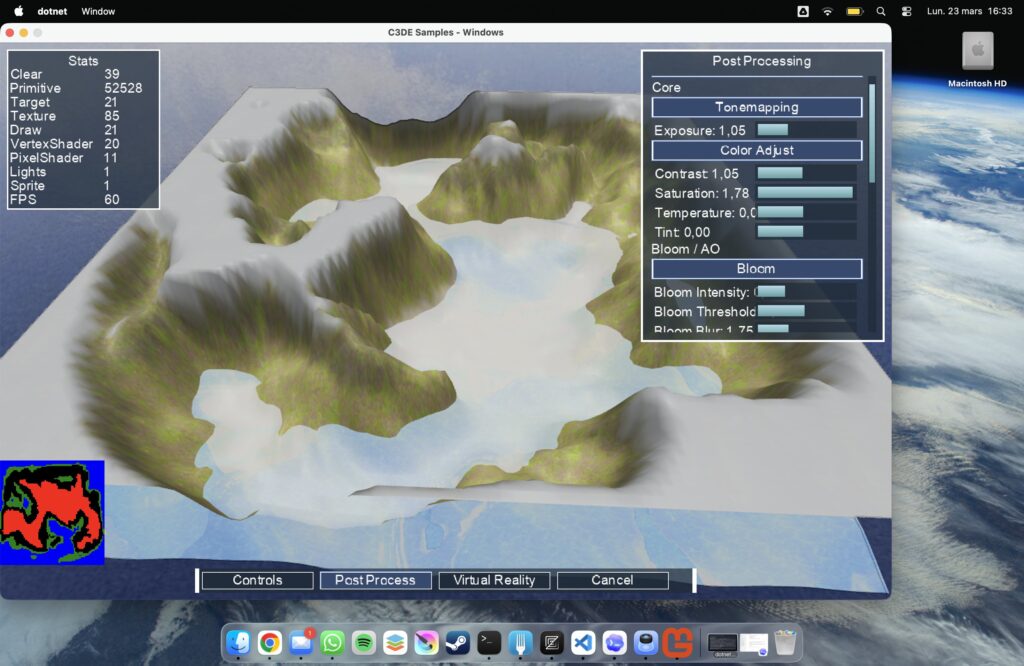
Task: Open the Controls panel button
Action: (257, 580)
